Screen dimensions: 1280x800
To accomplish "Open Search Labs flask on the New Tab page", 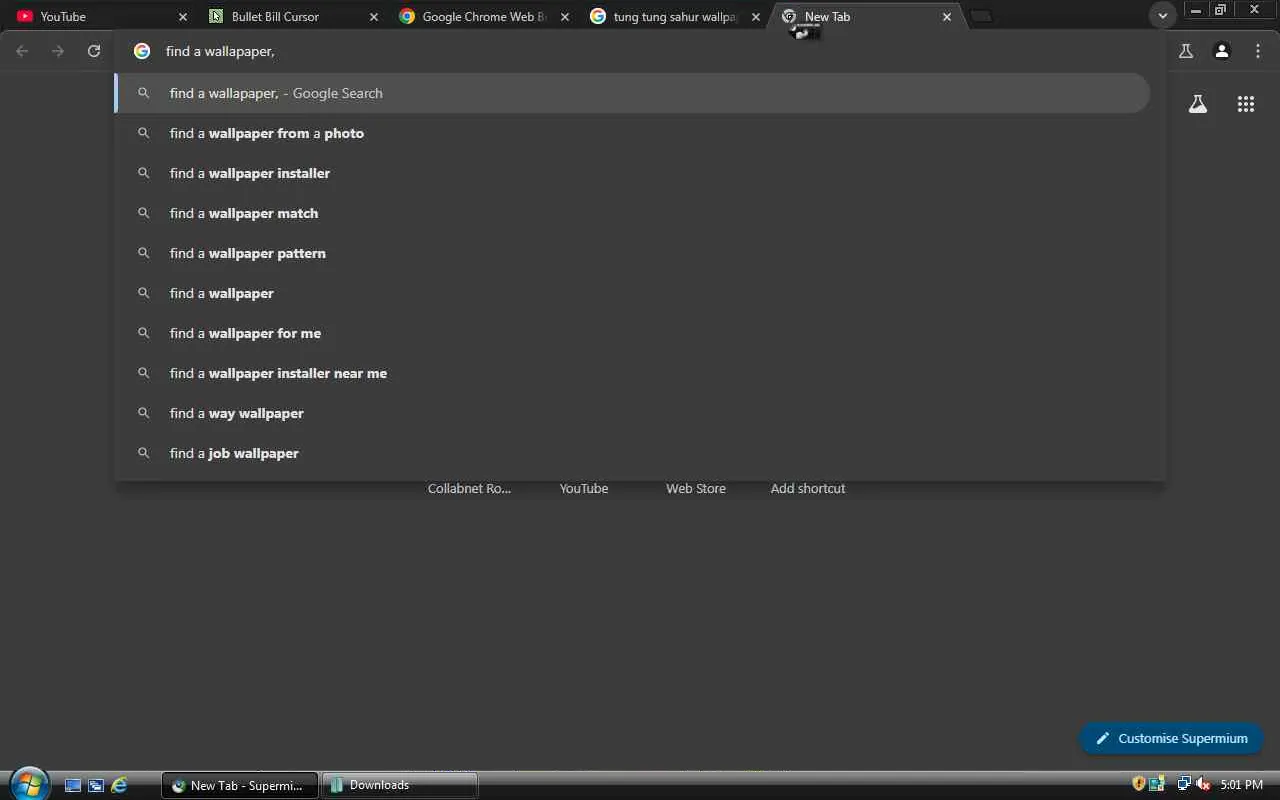I will (x=1198, y=104).
